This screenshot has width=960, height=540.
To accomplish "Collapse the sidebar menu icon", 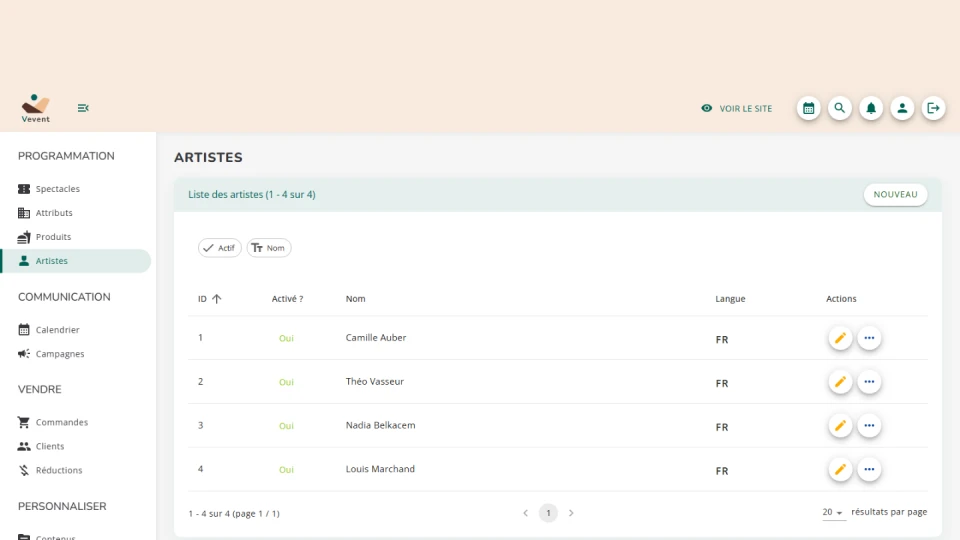I will [83, 108].
